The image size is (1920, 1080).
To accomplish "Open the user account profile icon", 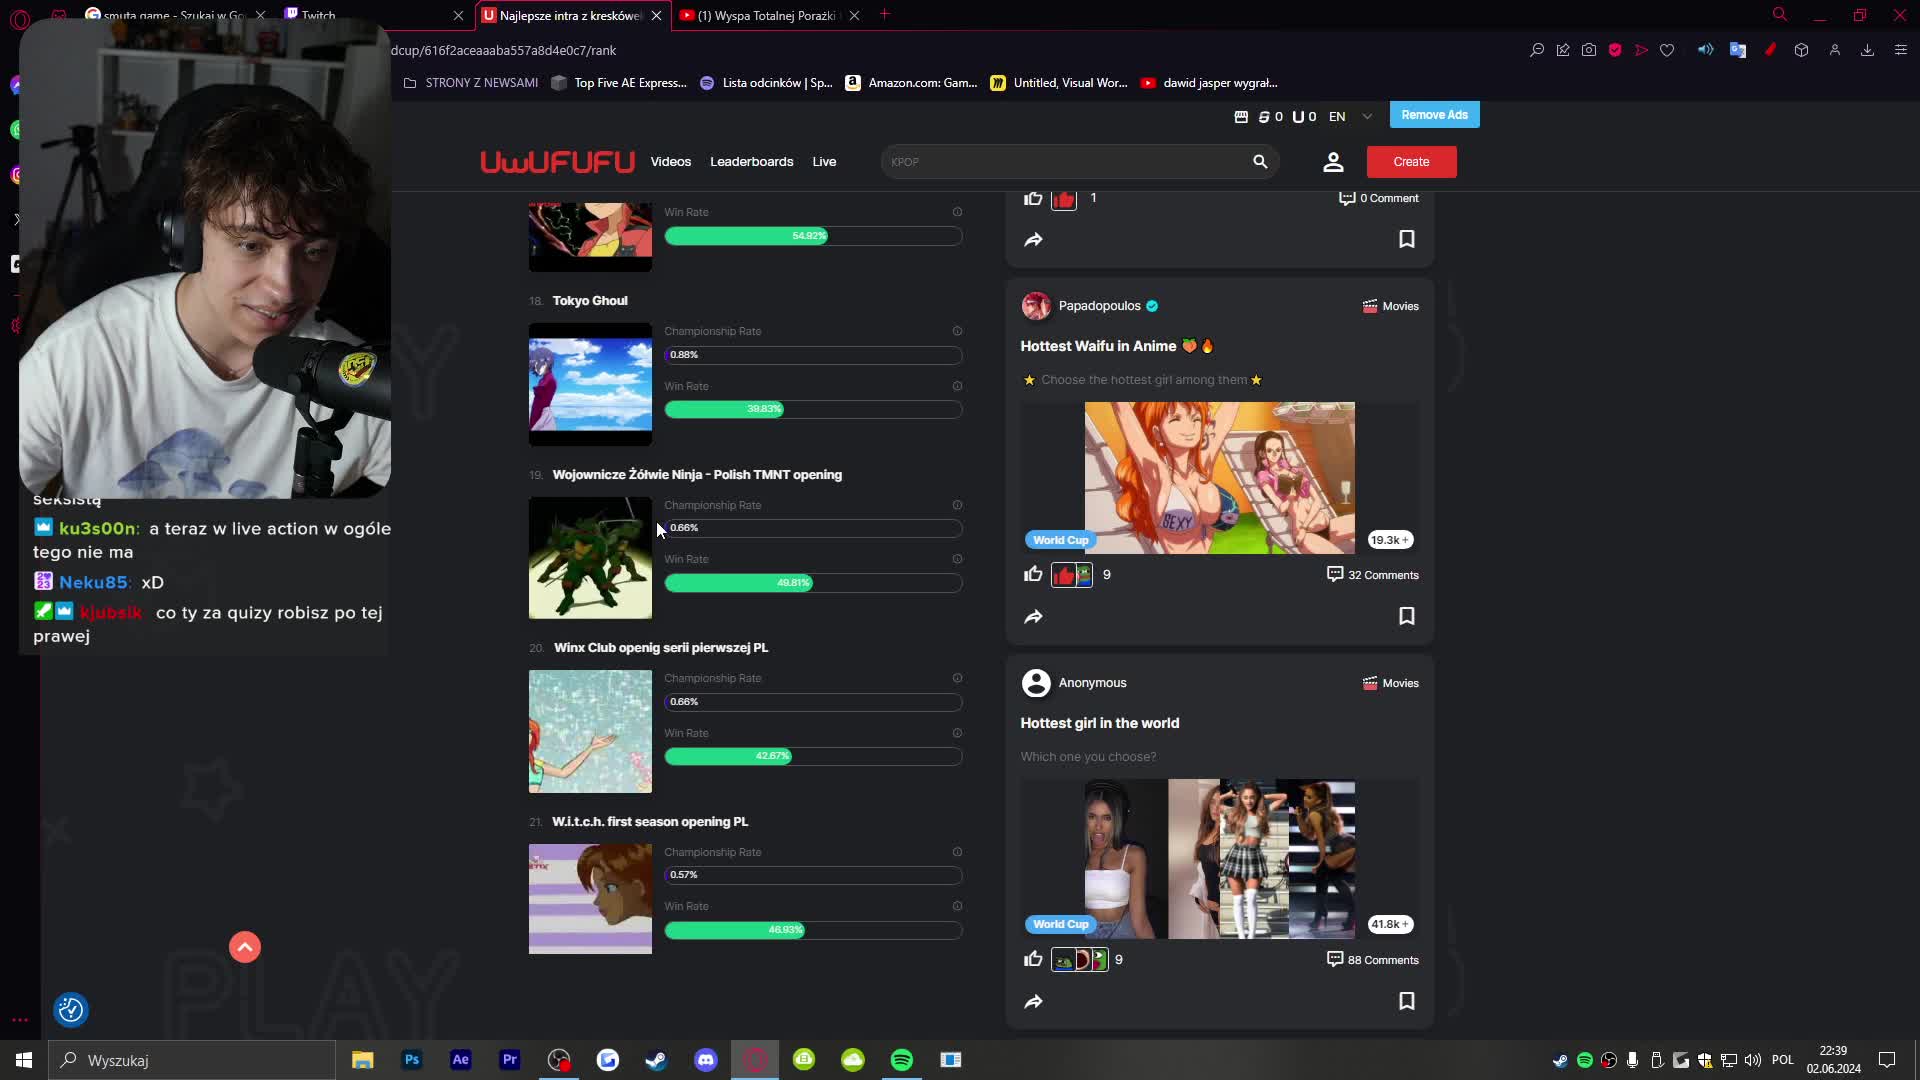I will pos(1333,162).
